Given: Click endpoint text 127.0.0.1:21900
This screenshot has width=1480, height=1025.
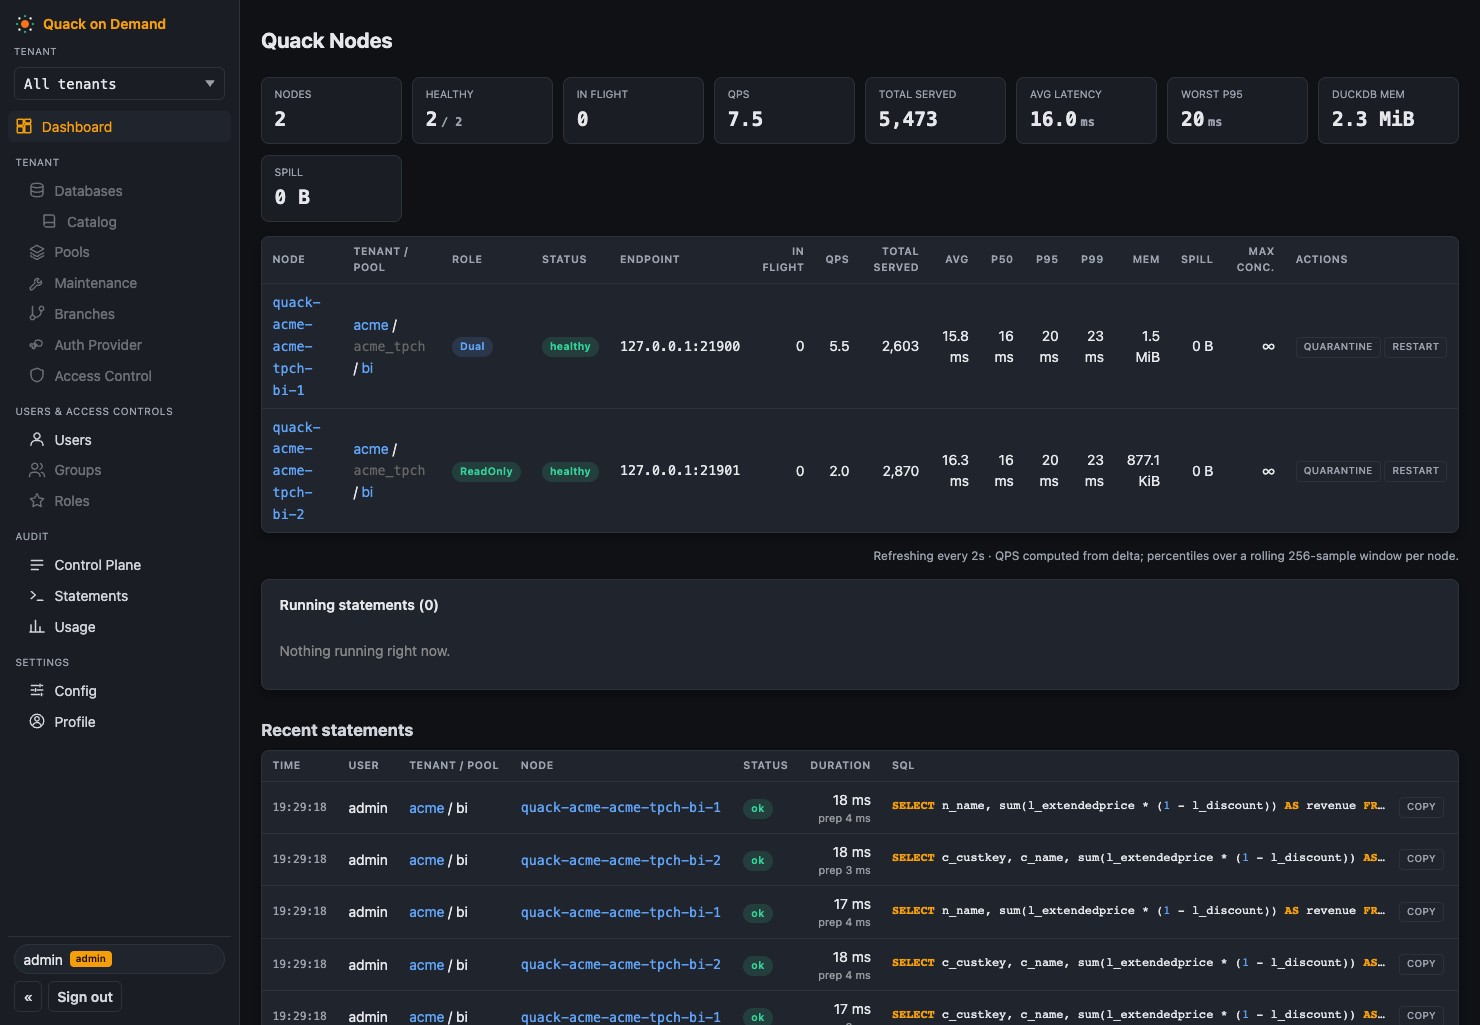Looking at the screenshot, I should [x=680, y=347].
